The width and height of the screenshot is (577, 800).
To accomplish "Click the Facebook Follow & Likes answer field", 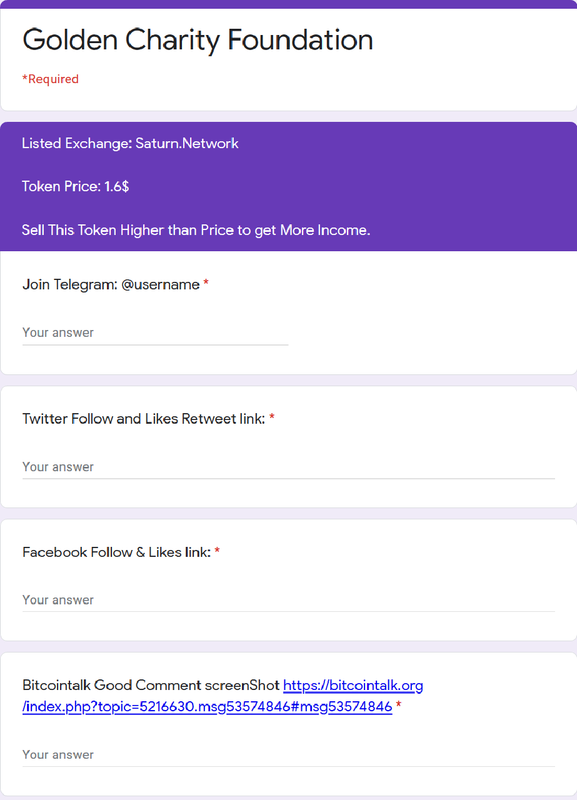I will tap(288, 600).
